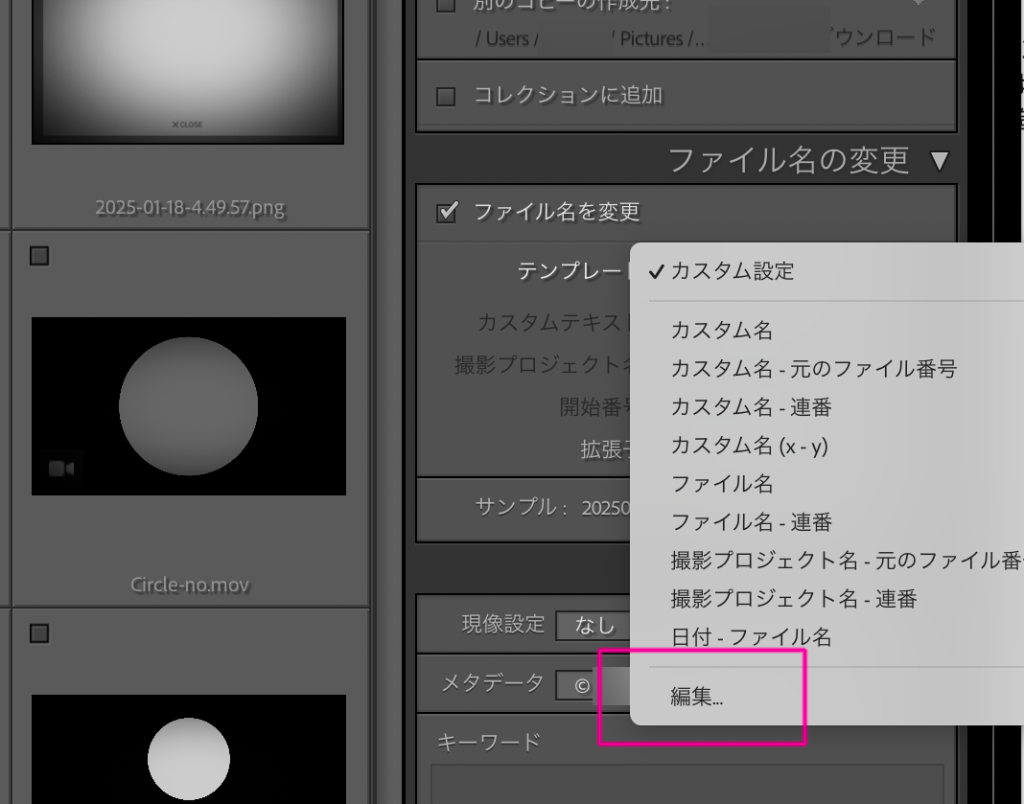The image size is (1024, 804).
Task: Click the video camera badge on Circle-no.mov
Action: click(61, 468)
